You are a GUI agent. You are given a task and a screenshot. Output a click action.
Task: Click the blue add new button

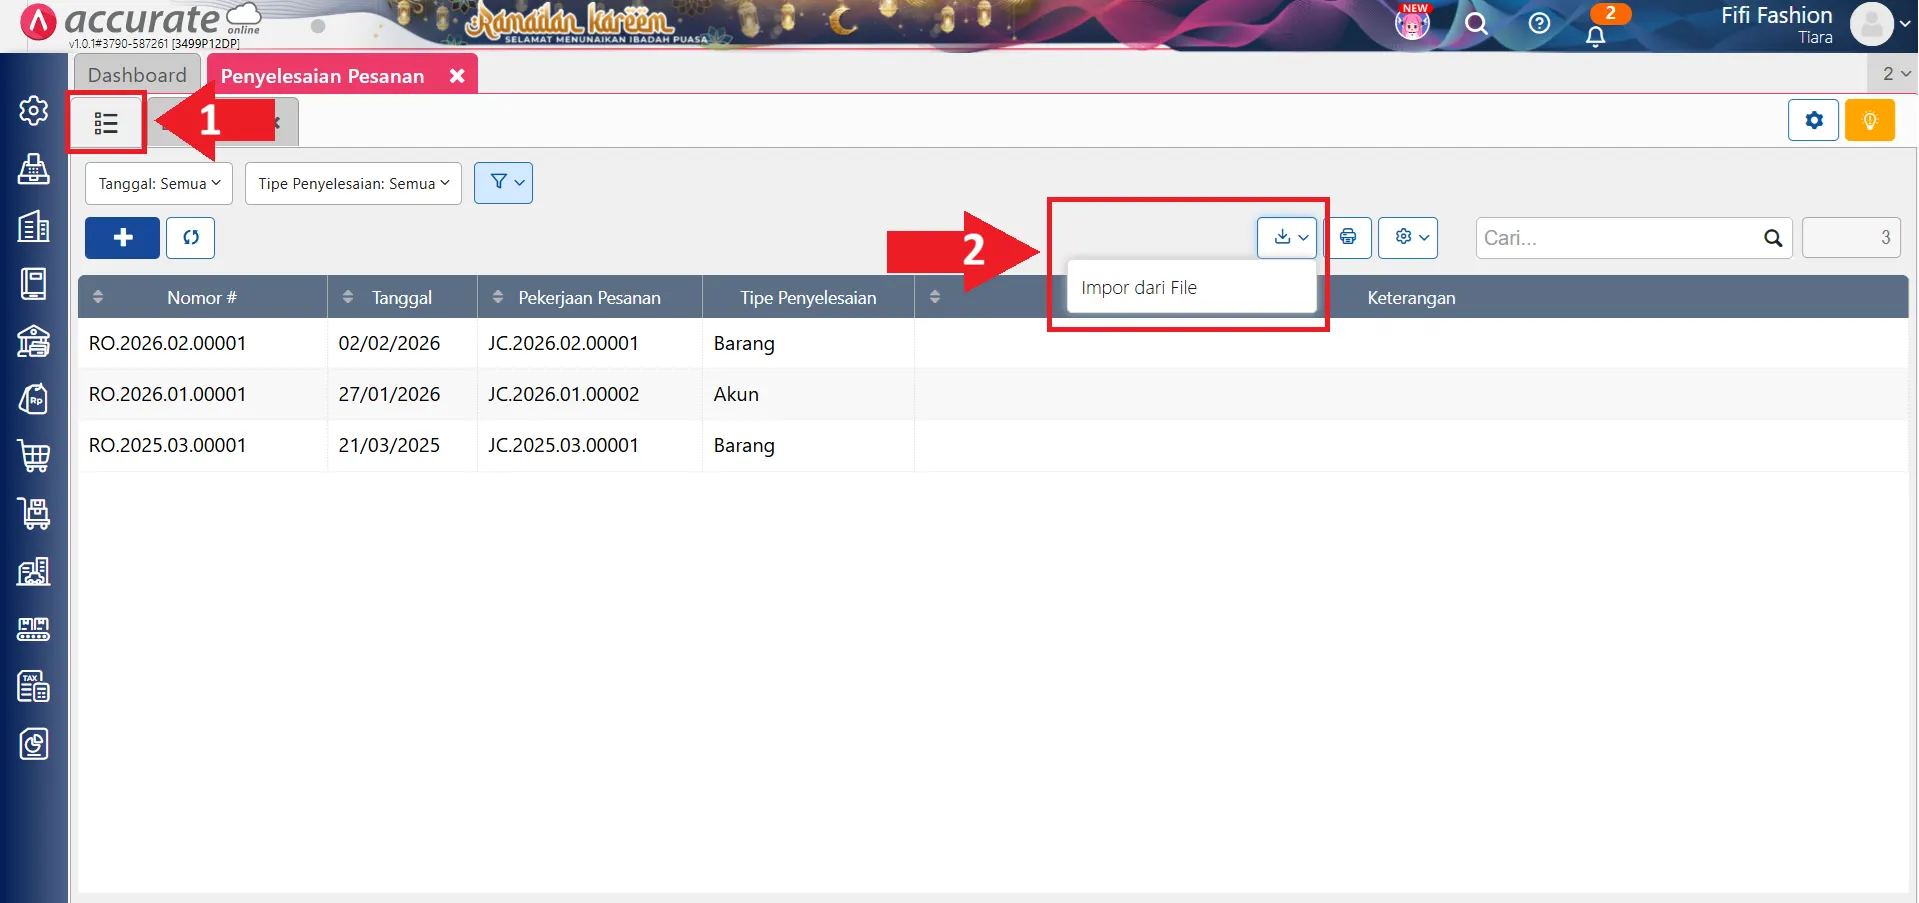click(x=122, y=238)
